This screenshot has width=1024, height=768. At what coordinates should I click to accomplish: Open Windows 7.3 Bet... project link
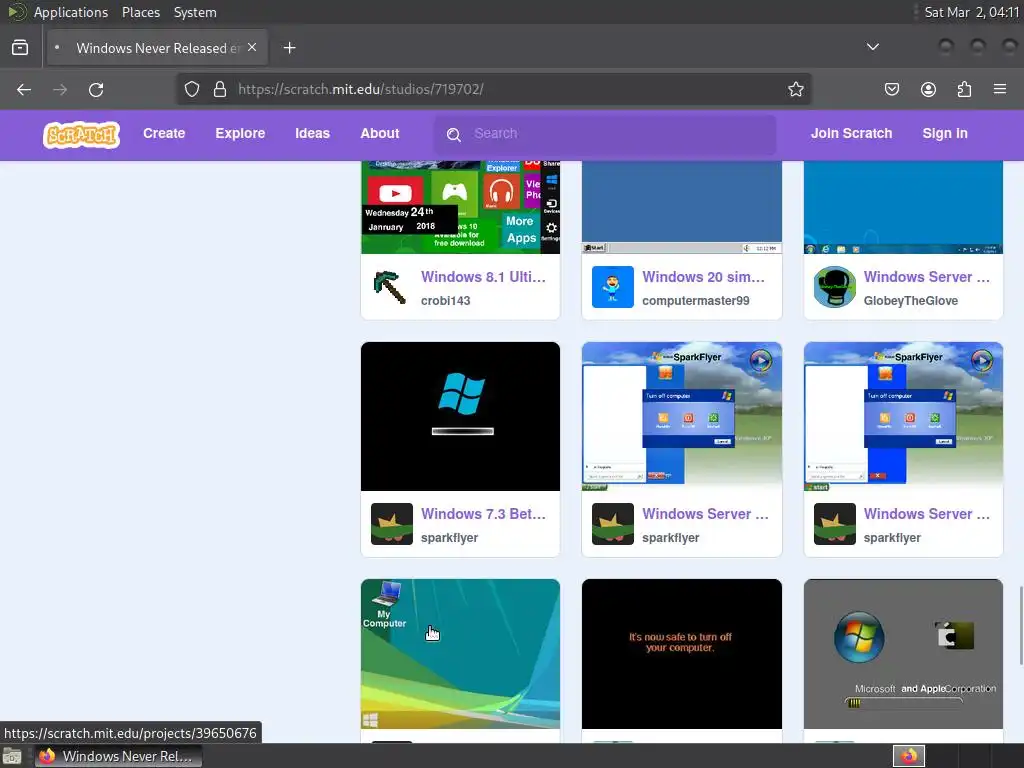click(483, 514)
